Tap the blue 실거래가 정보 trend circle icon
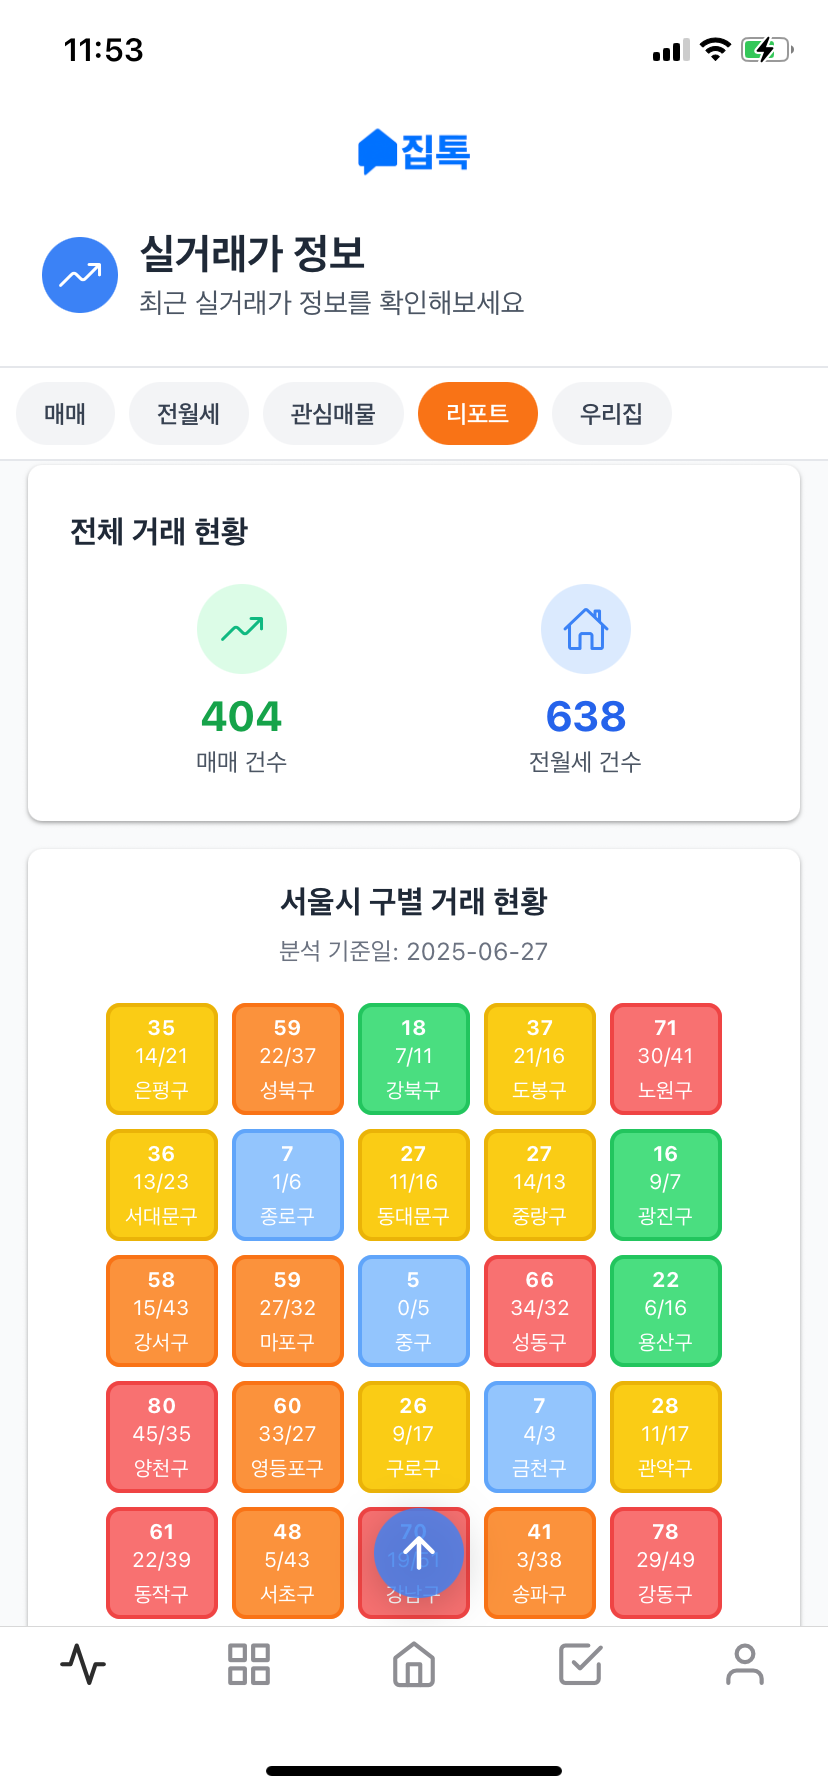 click(80, 275)
